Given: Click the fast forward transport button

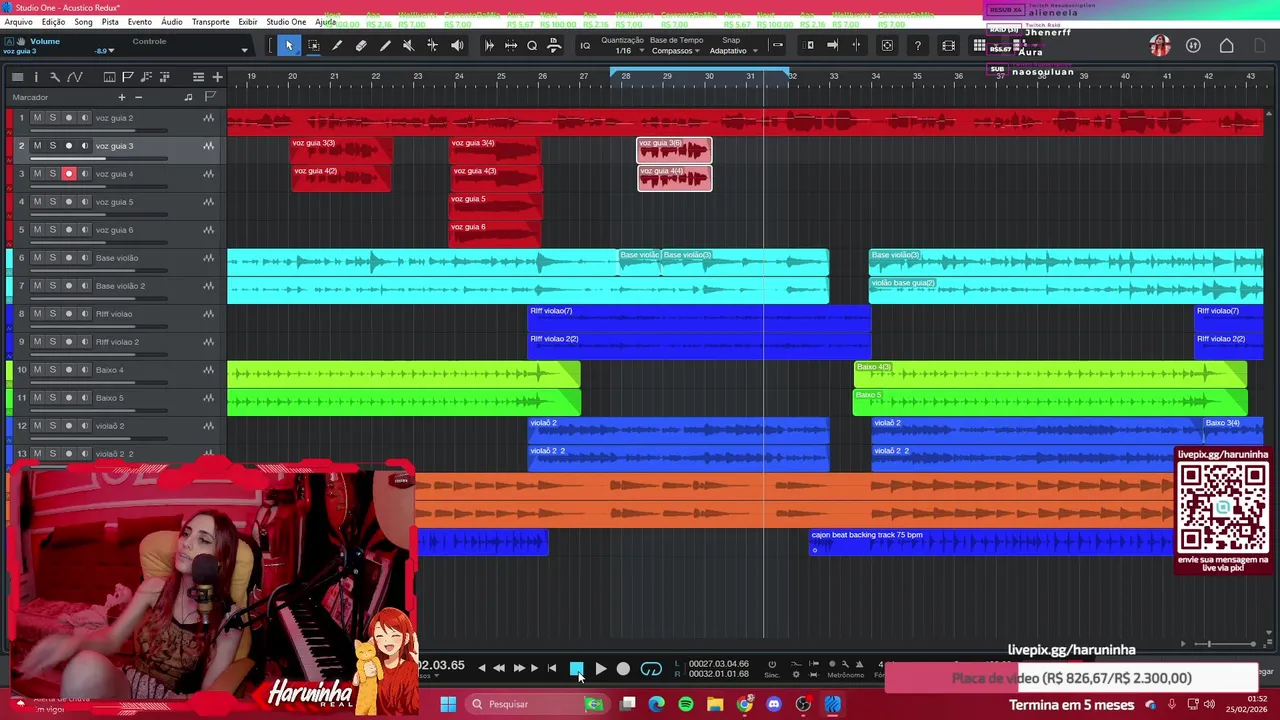Looking at the screenshot, I should (x=518, y=669).
